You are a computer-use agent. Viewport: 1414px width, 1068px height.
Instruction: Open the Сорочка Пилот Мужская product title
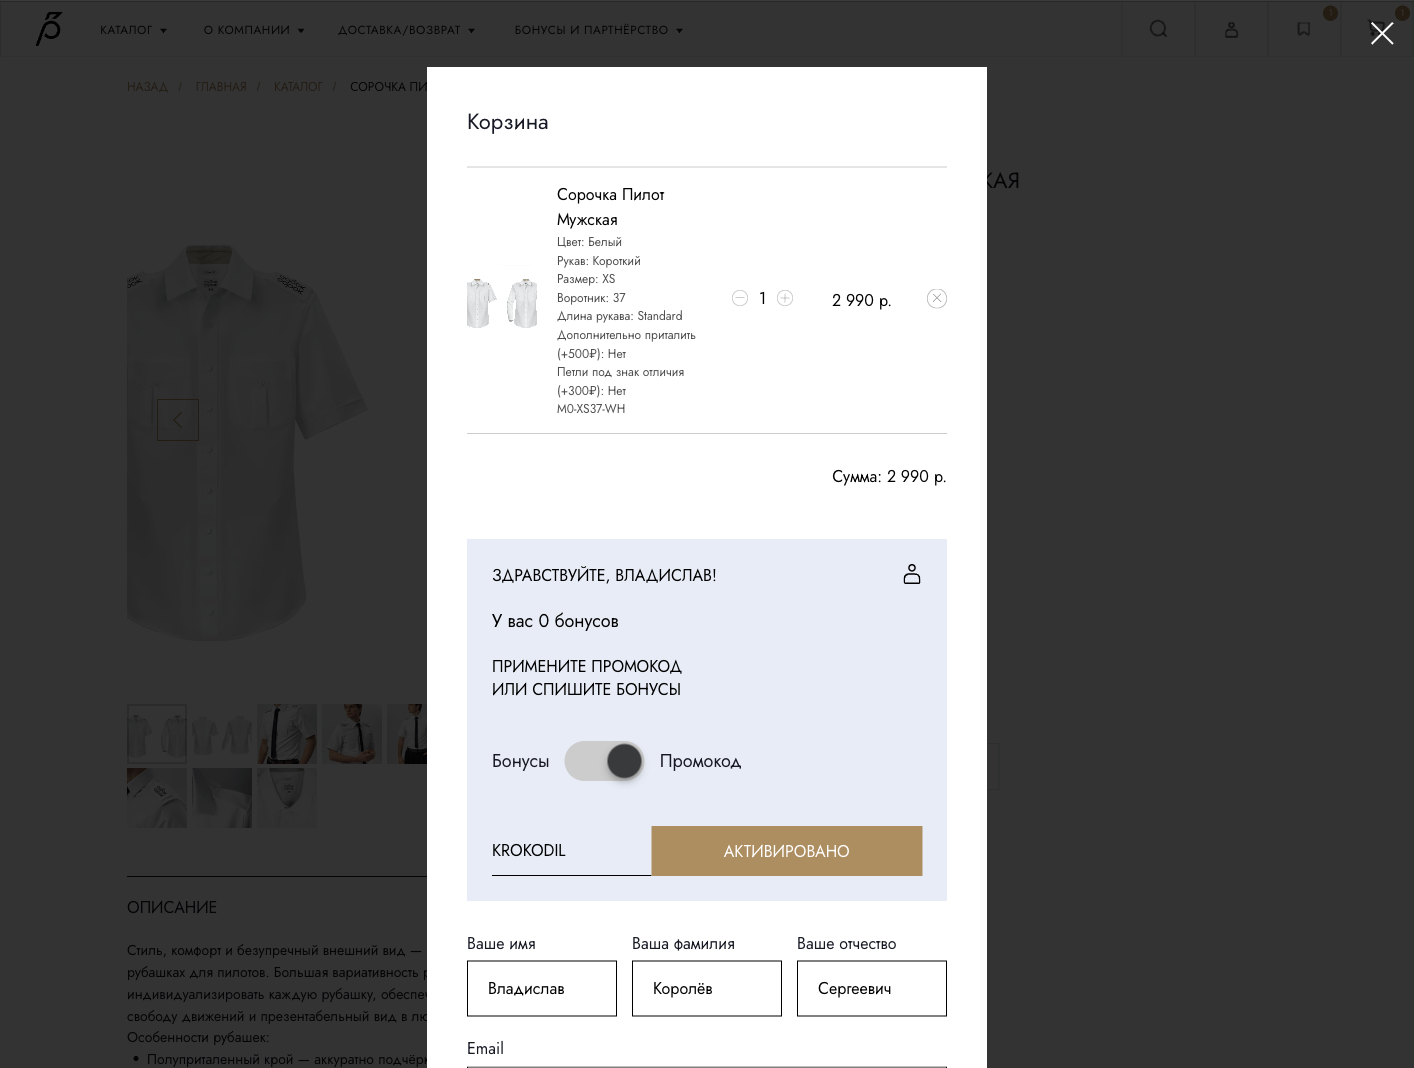610,207
